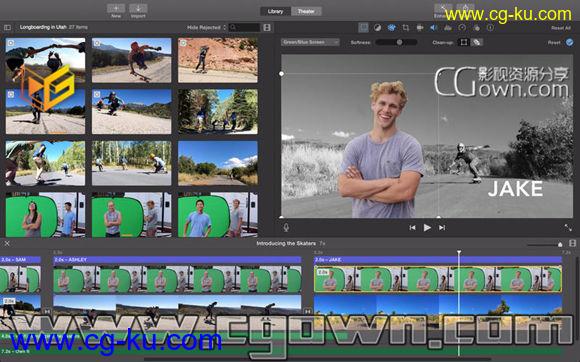
Task: Skip to previous clip in viewer
Action: click(x=412, y=228)
